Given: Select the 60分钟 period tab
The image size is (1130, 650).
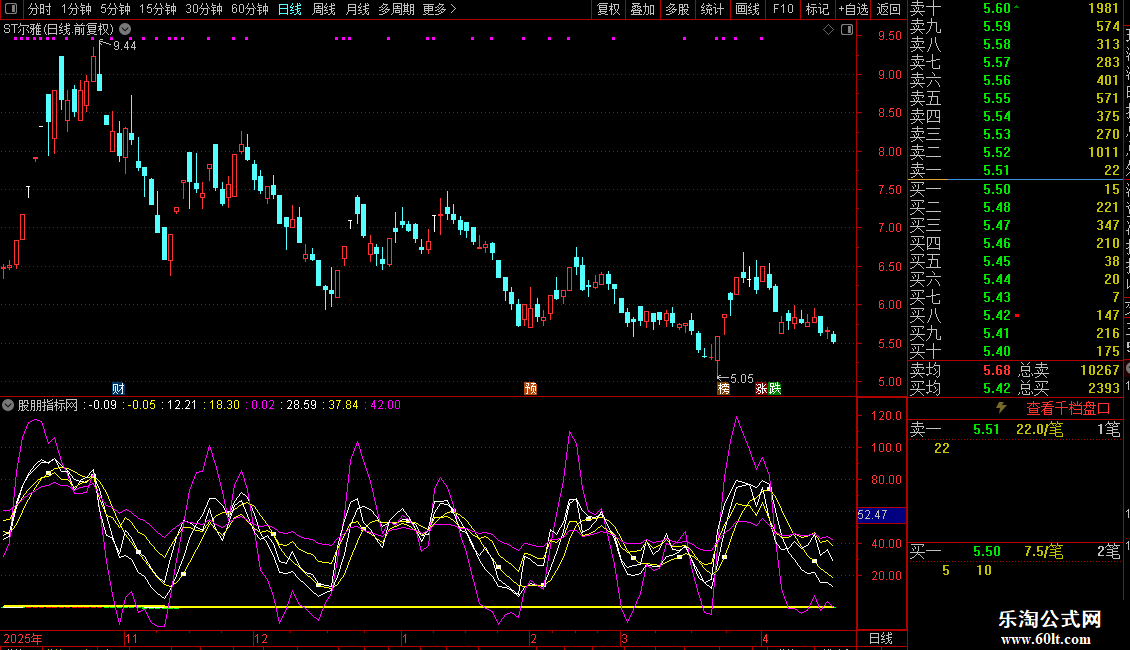Looking at the screenshot, I should (x=250, y=9).
